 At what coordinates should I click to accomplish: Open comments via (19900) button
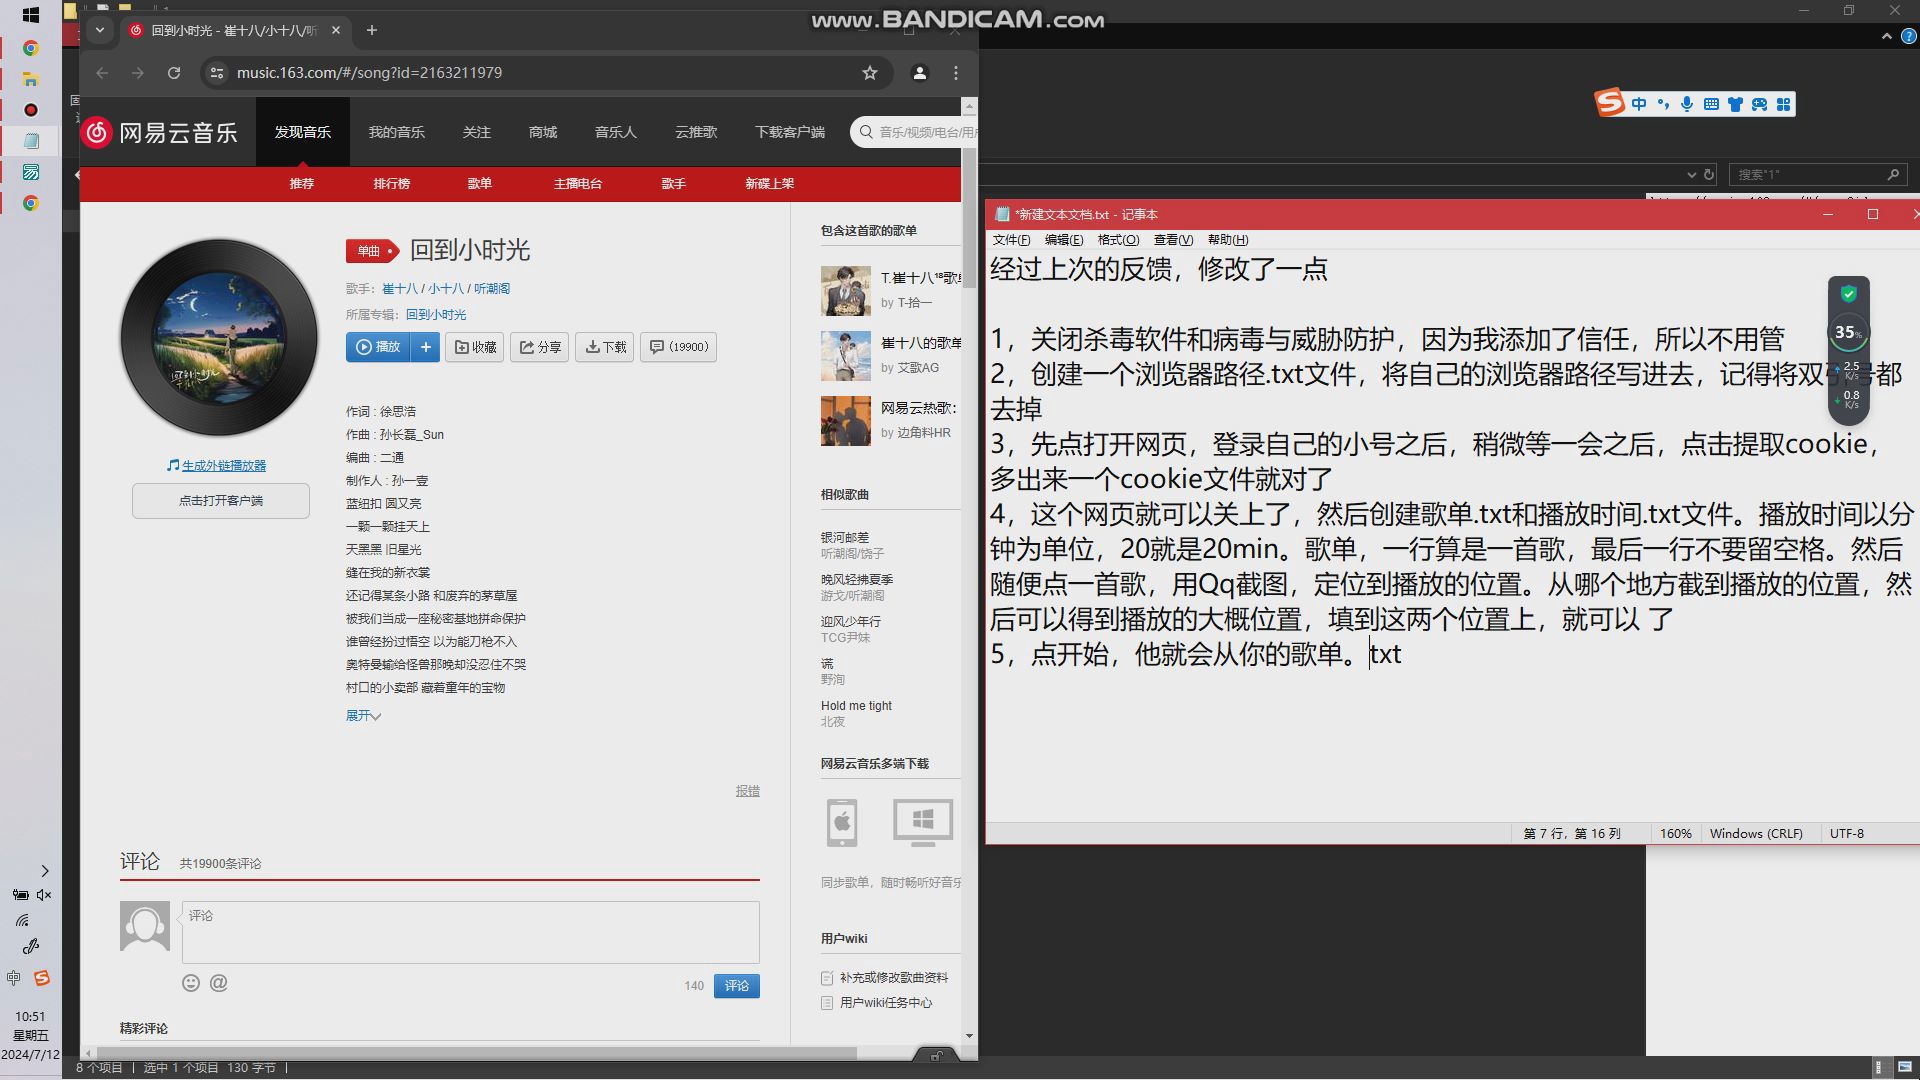679,347
